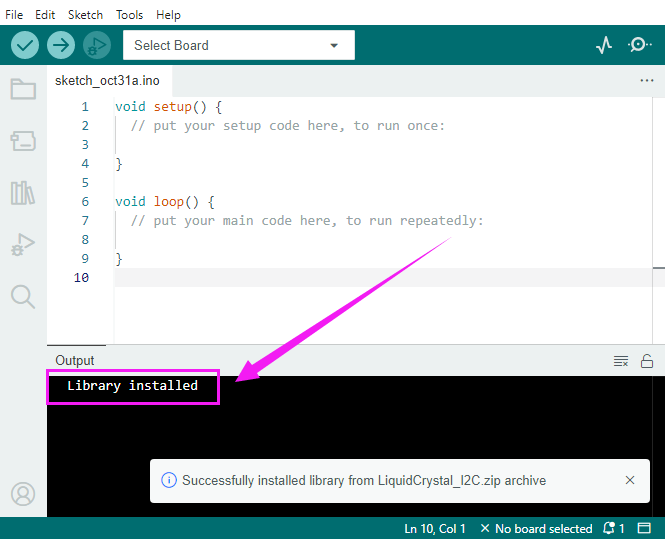Toggle the bottom panel from status bar
This screenshot has width=665, height=539.
point(644,528)
